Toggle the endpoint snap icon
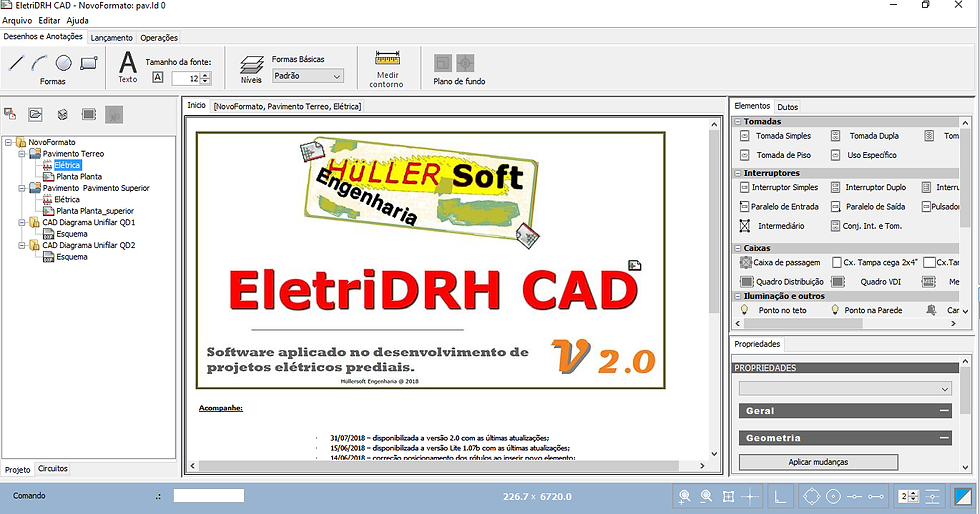Screen dimensions: 980x514 [876, 496]
